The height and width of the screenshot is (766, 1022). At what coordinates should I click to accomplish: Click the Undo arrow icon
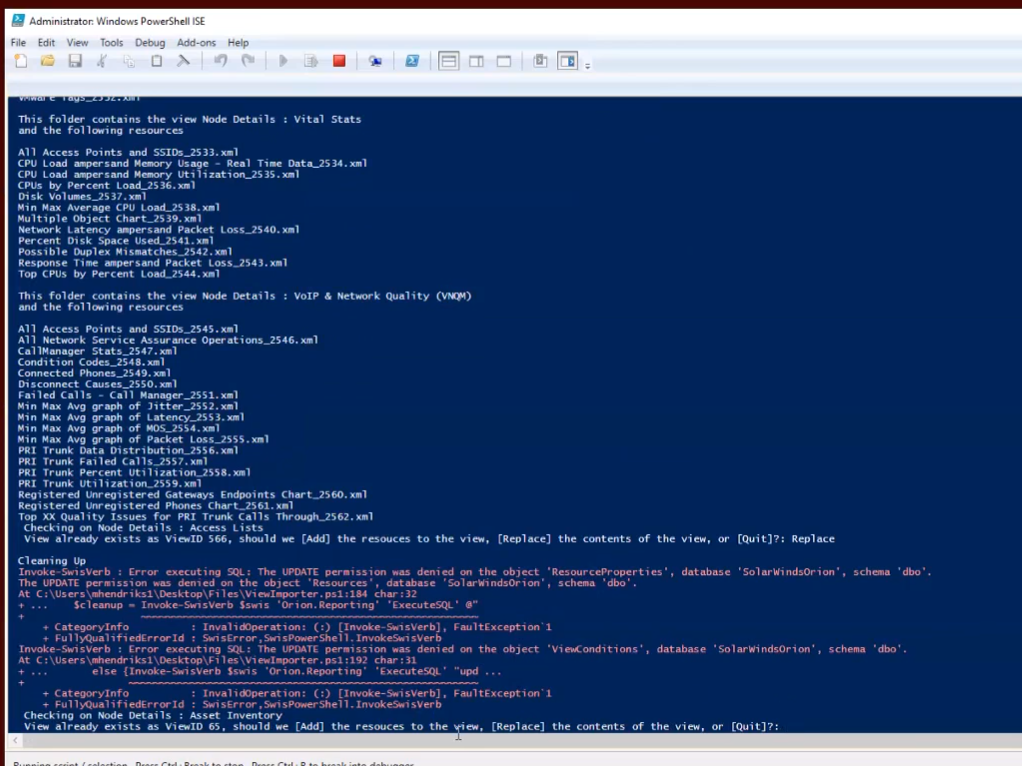coord(221,61)
